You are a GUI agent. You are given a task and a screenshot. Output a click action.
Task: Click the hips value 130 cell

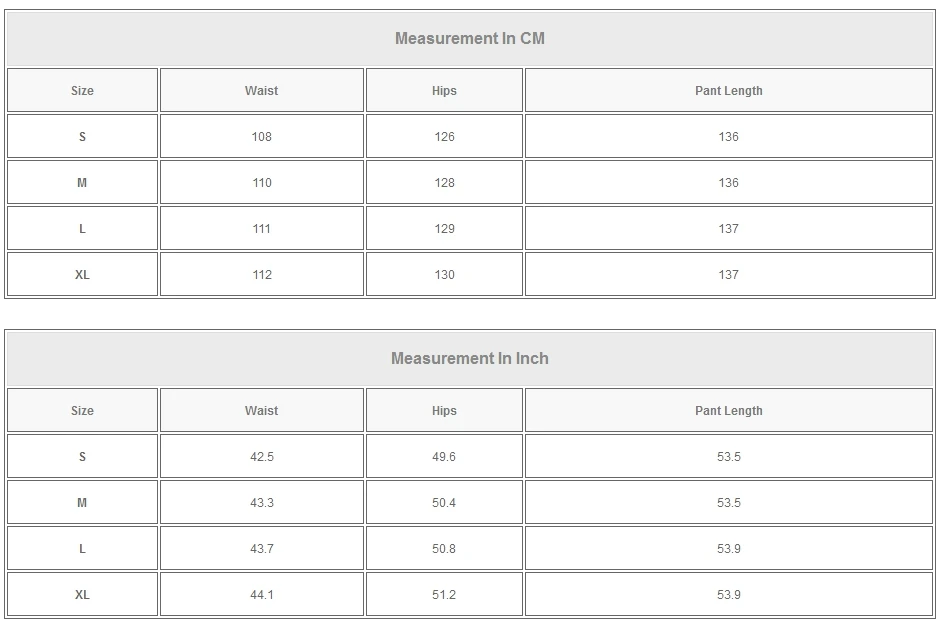pyautogui.click(x=444, y=275)
